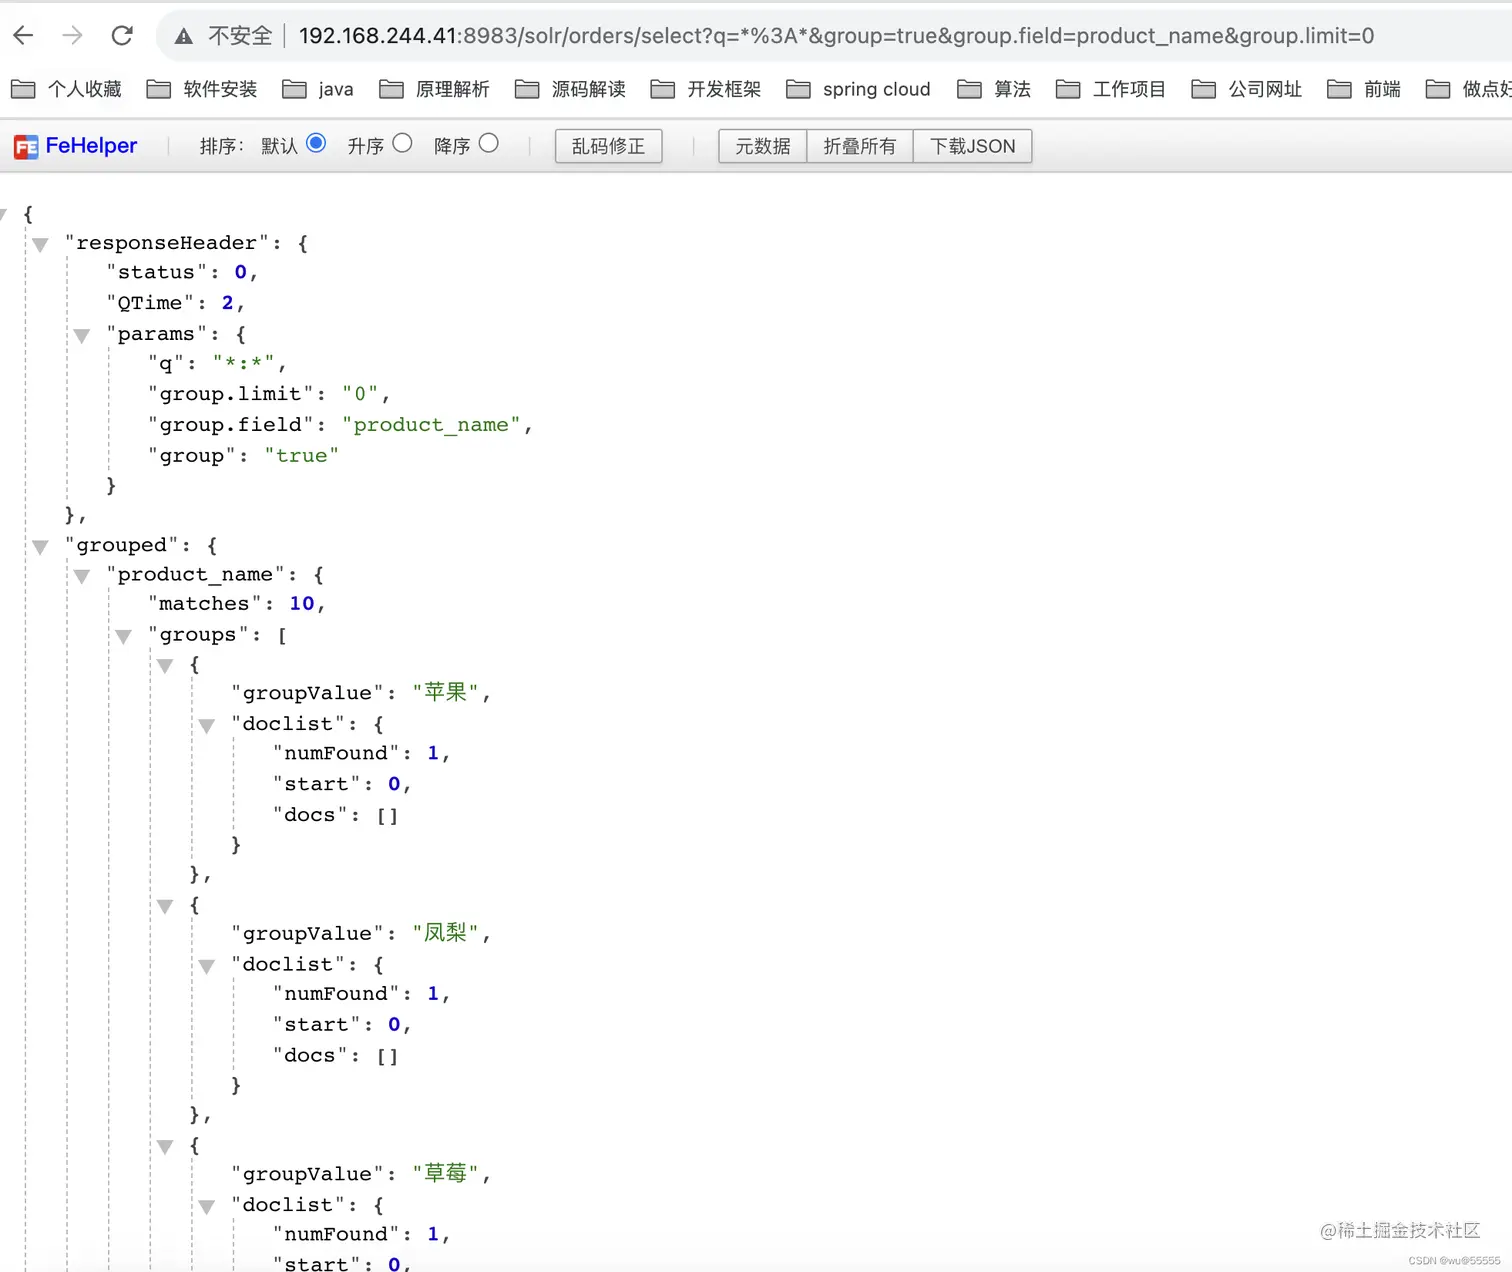Click the 乱码修正 button
Screen dimensions: 1512x1272
608,146
